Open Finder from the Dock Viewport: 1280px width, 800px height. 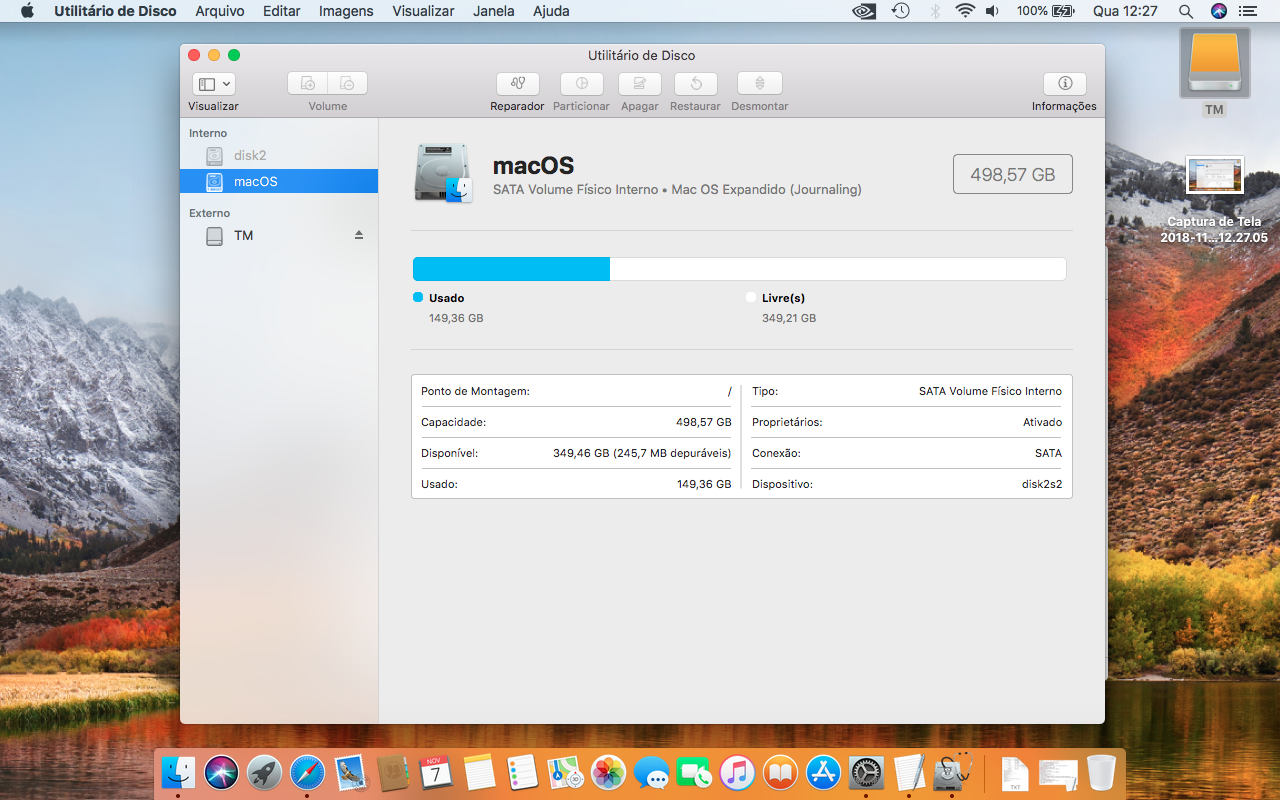click(x=178, y=772)
